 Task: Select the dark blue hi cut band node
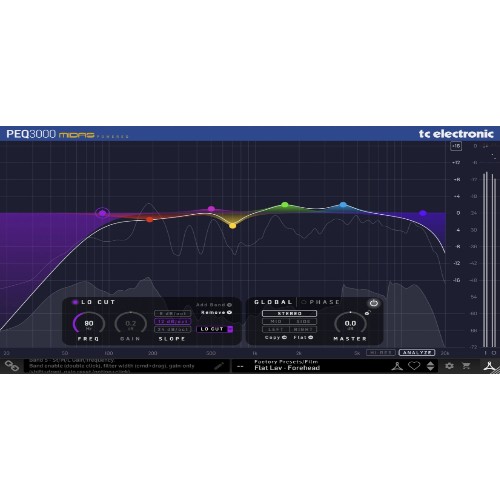click(423, 213)
